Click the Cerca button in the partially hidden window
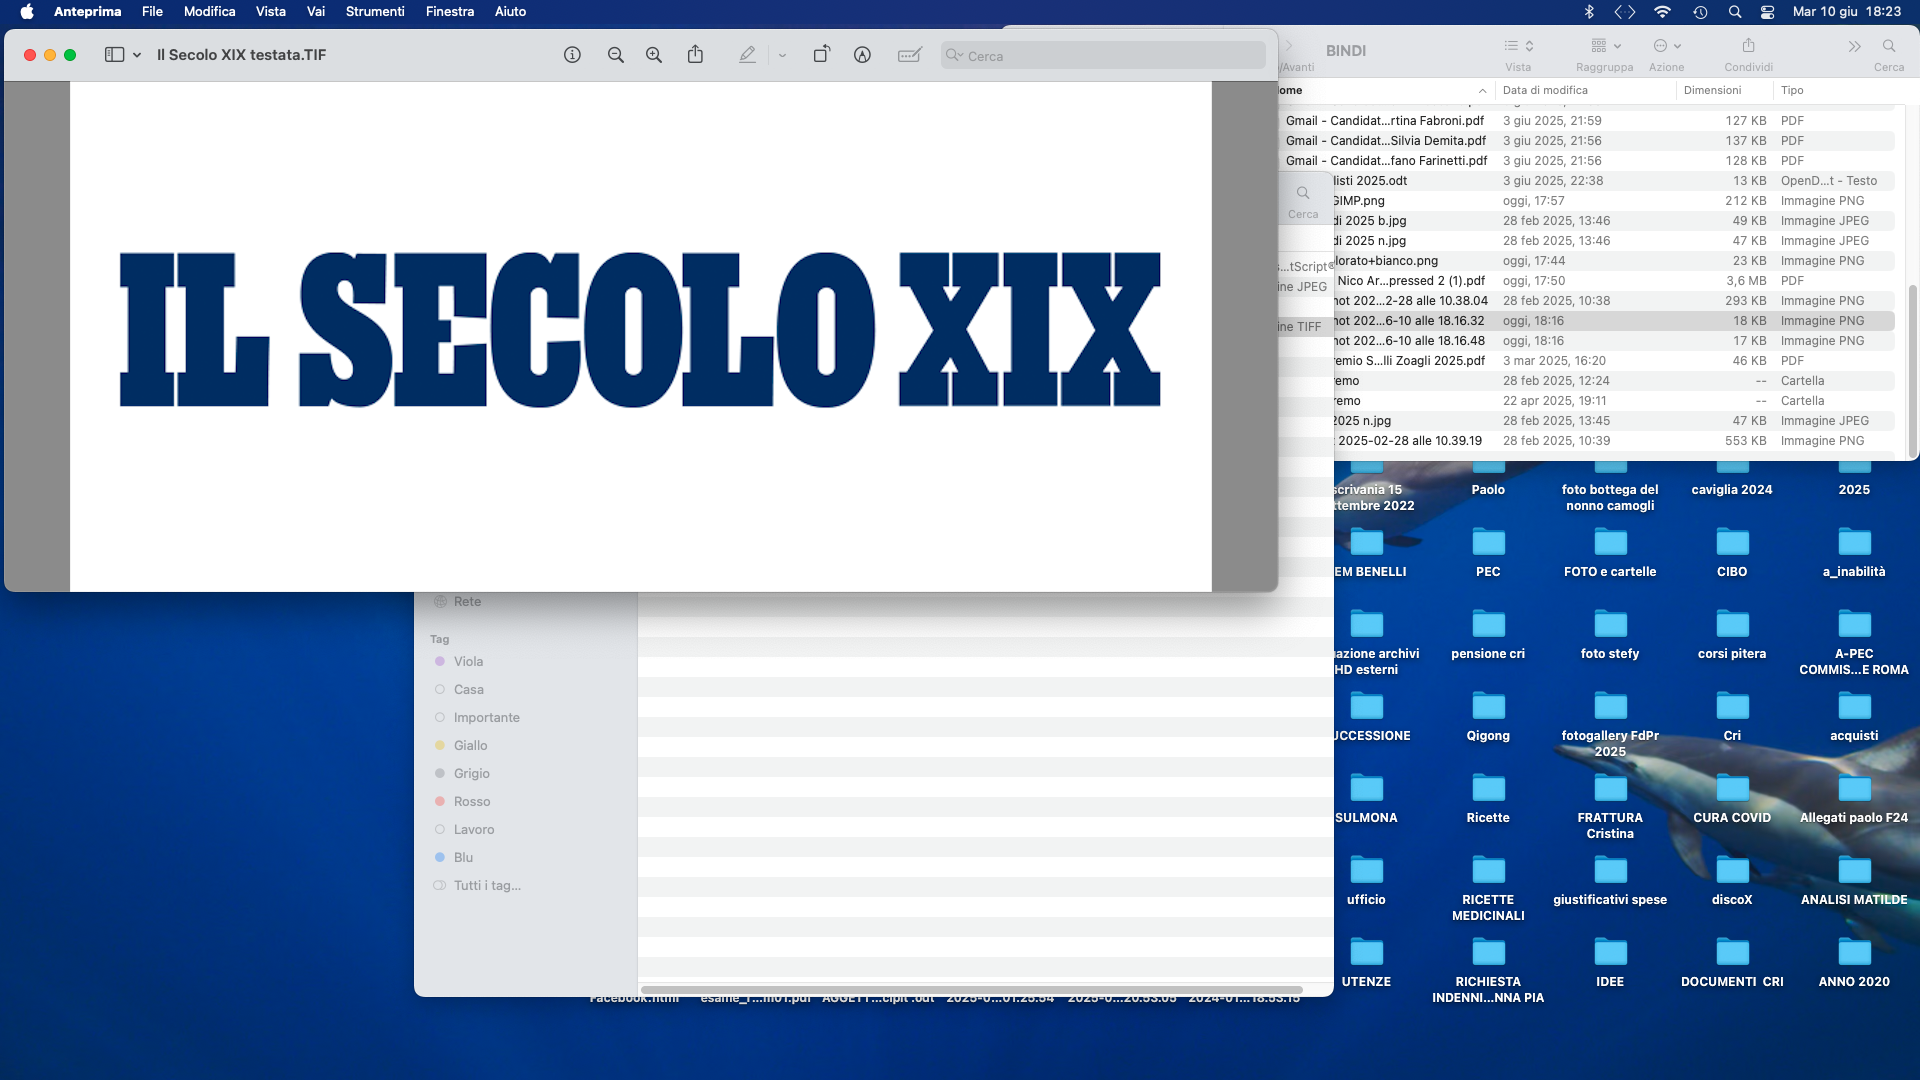Viewport: 1920px width, 1080px height. click(x=1303, y=201)
